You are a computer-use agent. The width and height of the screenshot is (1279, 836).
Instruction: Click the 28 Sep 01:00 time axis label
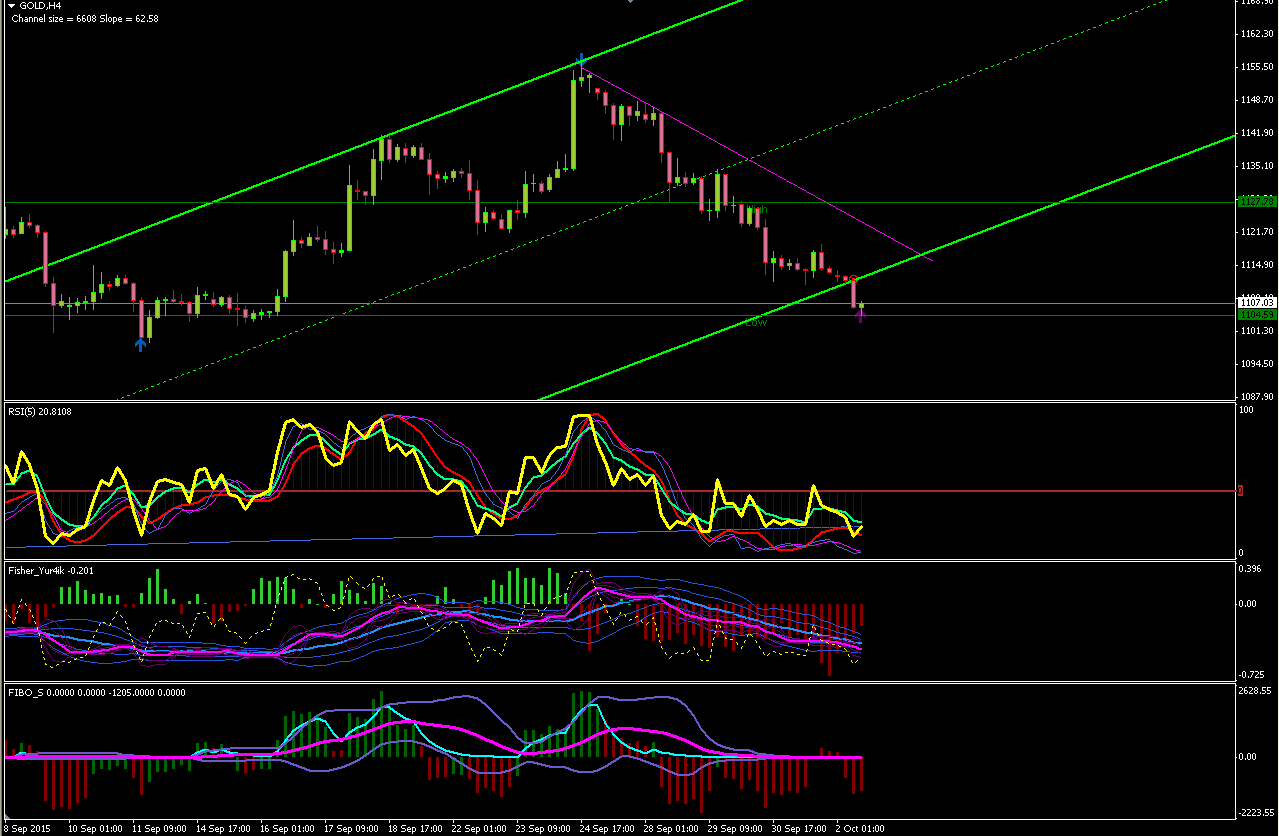pyautogui.click(x=672, y=829)
